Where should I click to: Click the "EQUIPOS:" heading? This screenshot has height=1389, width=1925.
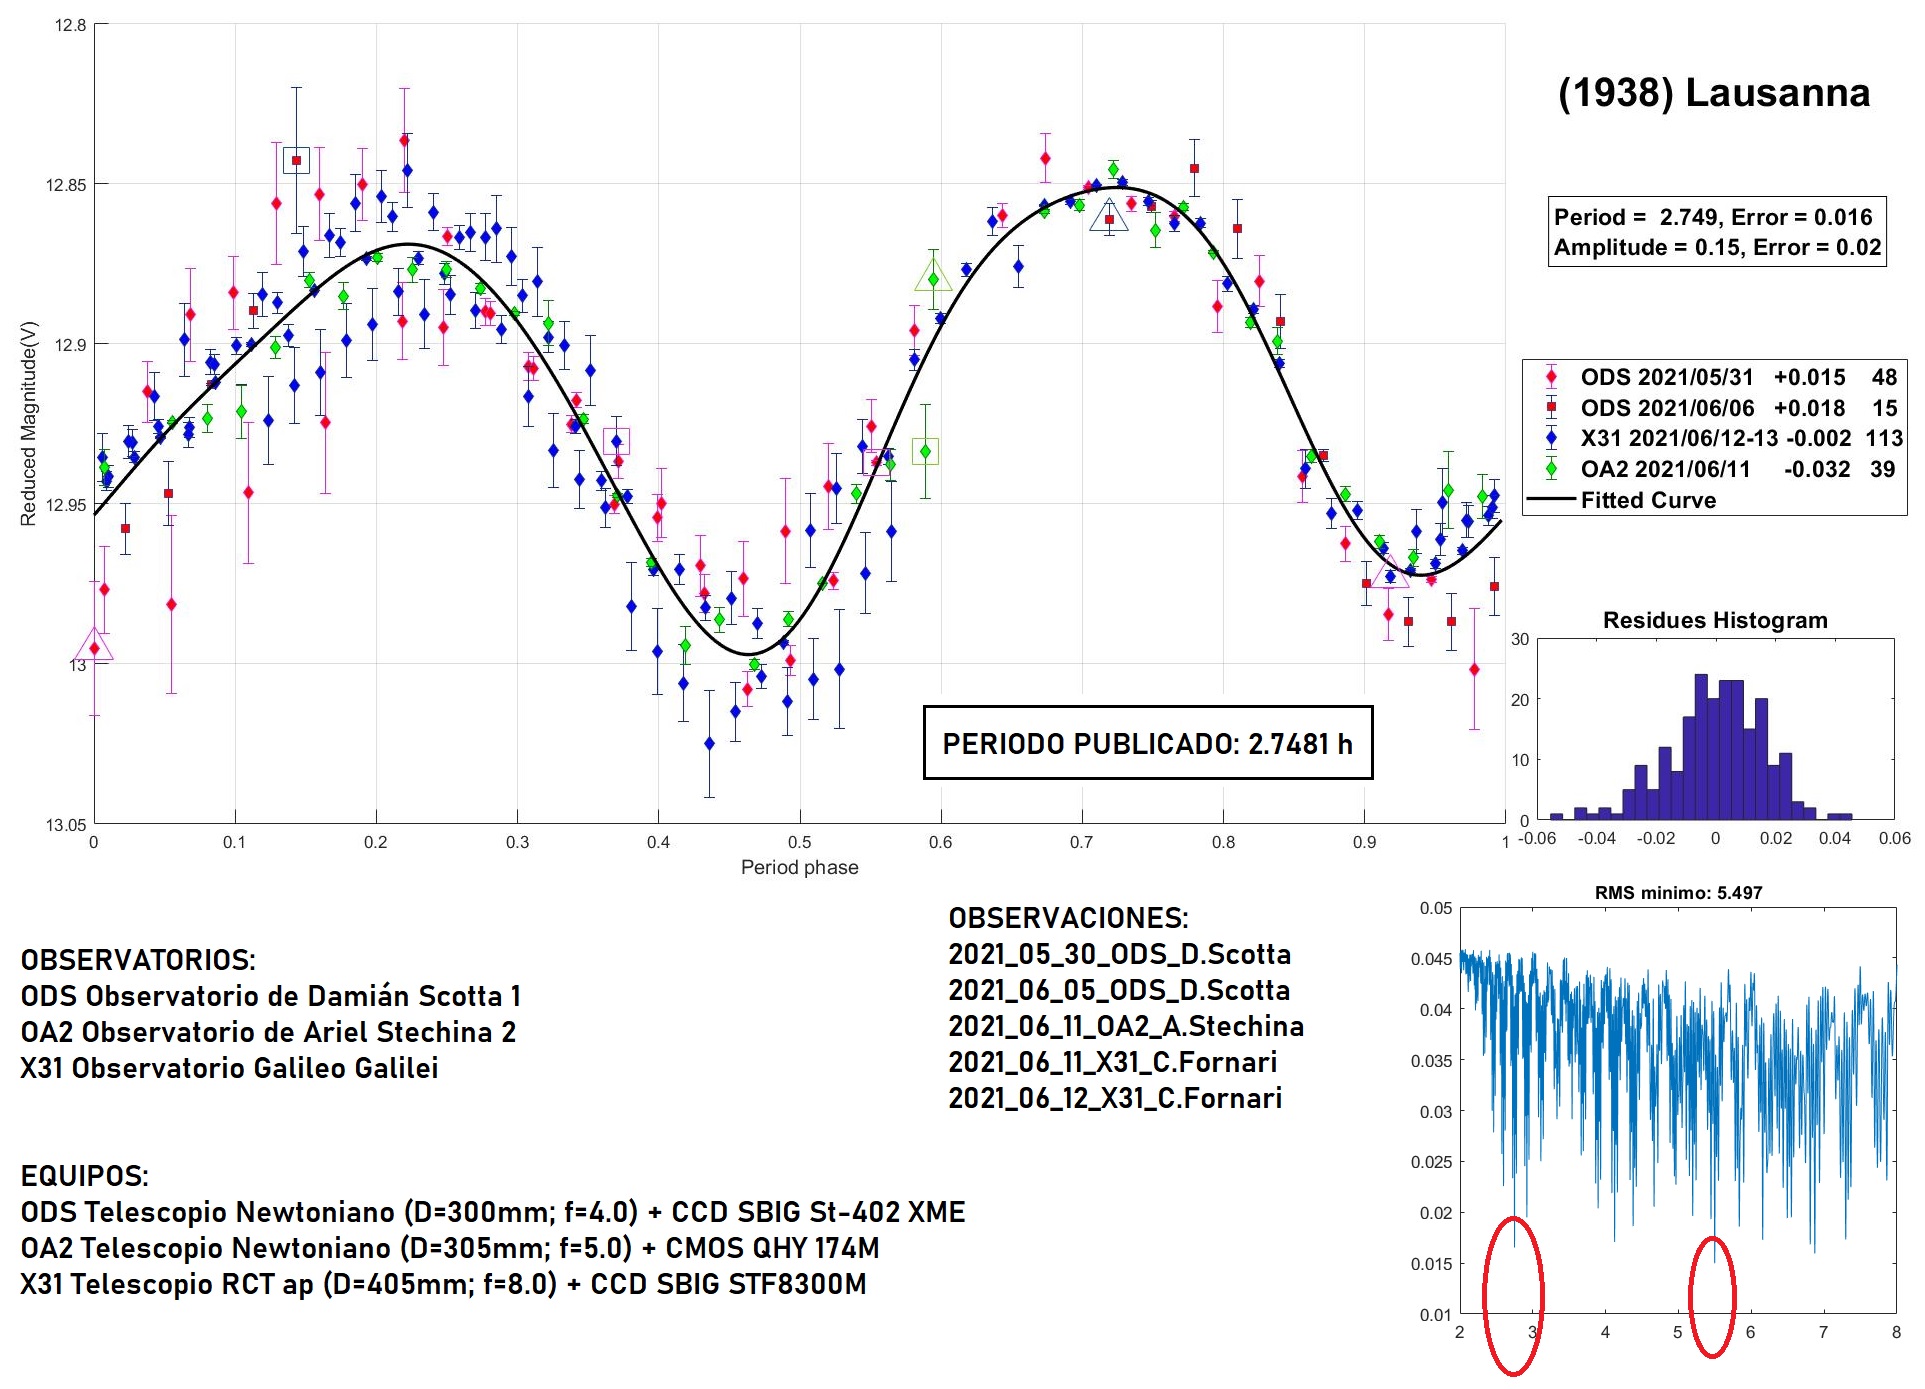(84, 1176)
